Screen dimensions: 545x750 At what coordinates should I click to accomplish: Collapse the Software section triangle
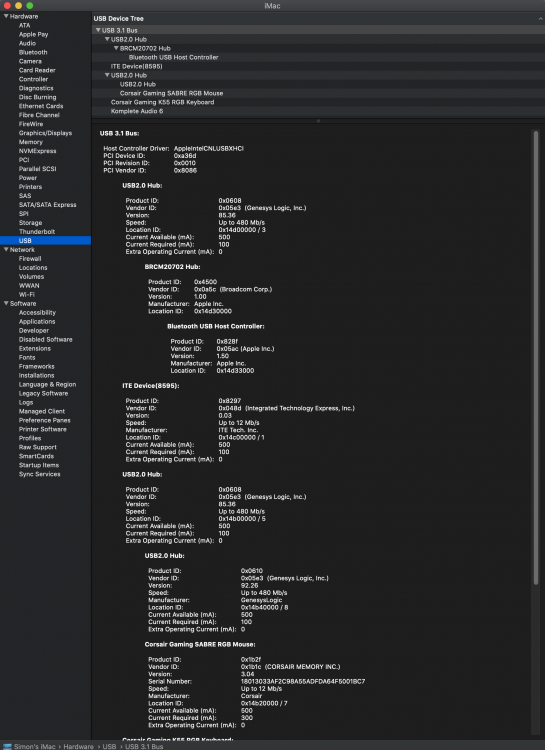6,303
